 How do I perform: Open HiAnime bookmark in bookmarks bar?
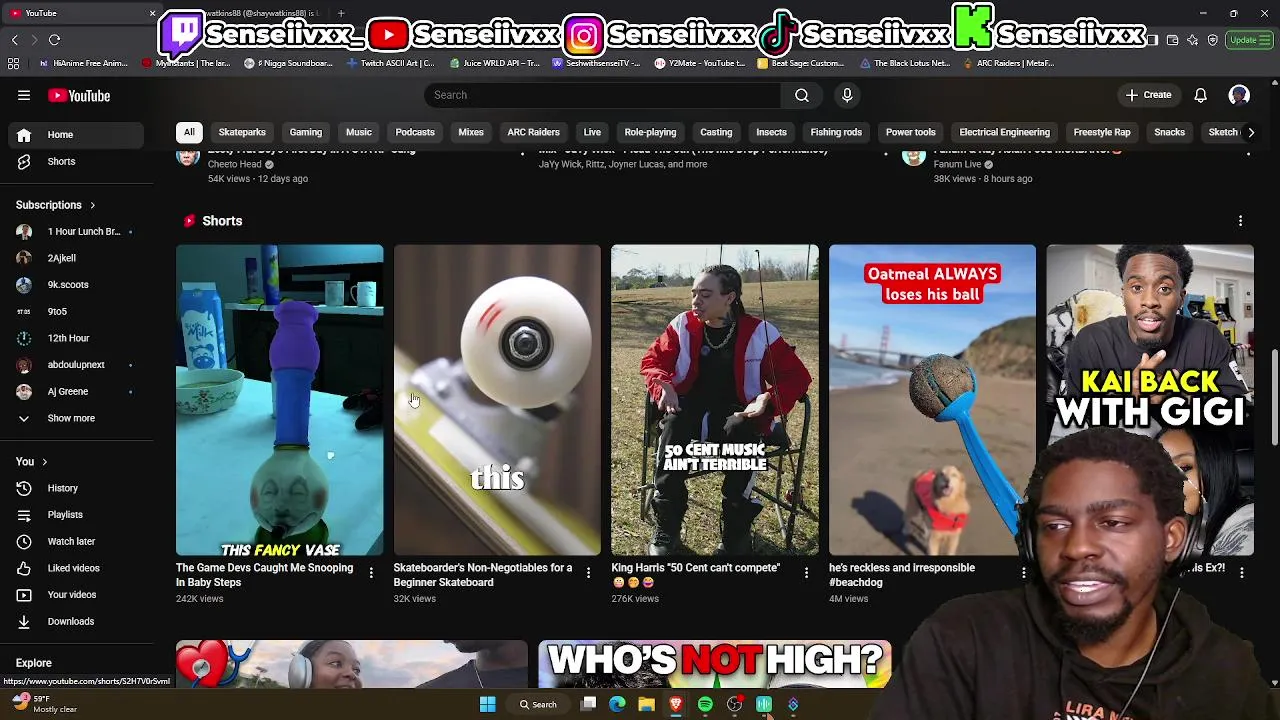click(84, 63)
